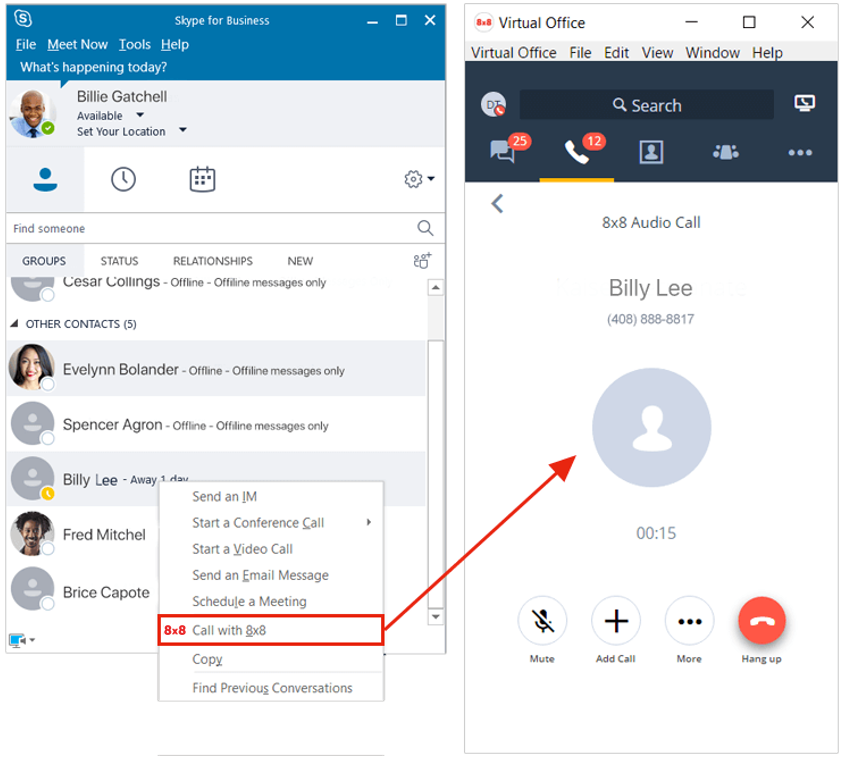This screenshot has width=845, height=759.
Task: Click the Add Call button
Action: pos(615,620)
